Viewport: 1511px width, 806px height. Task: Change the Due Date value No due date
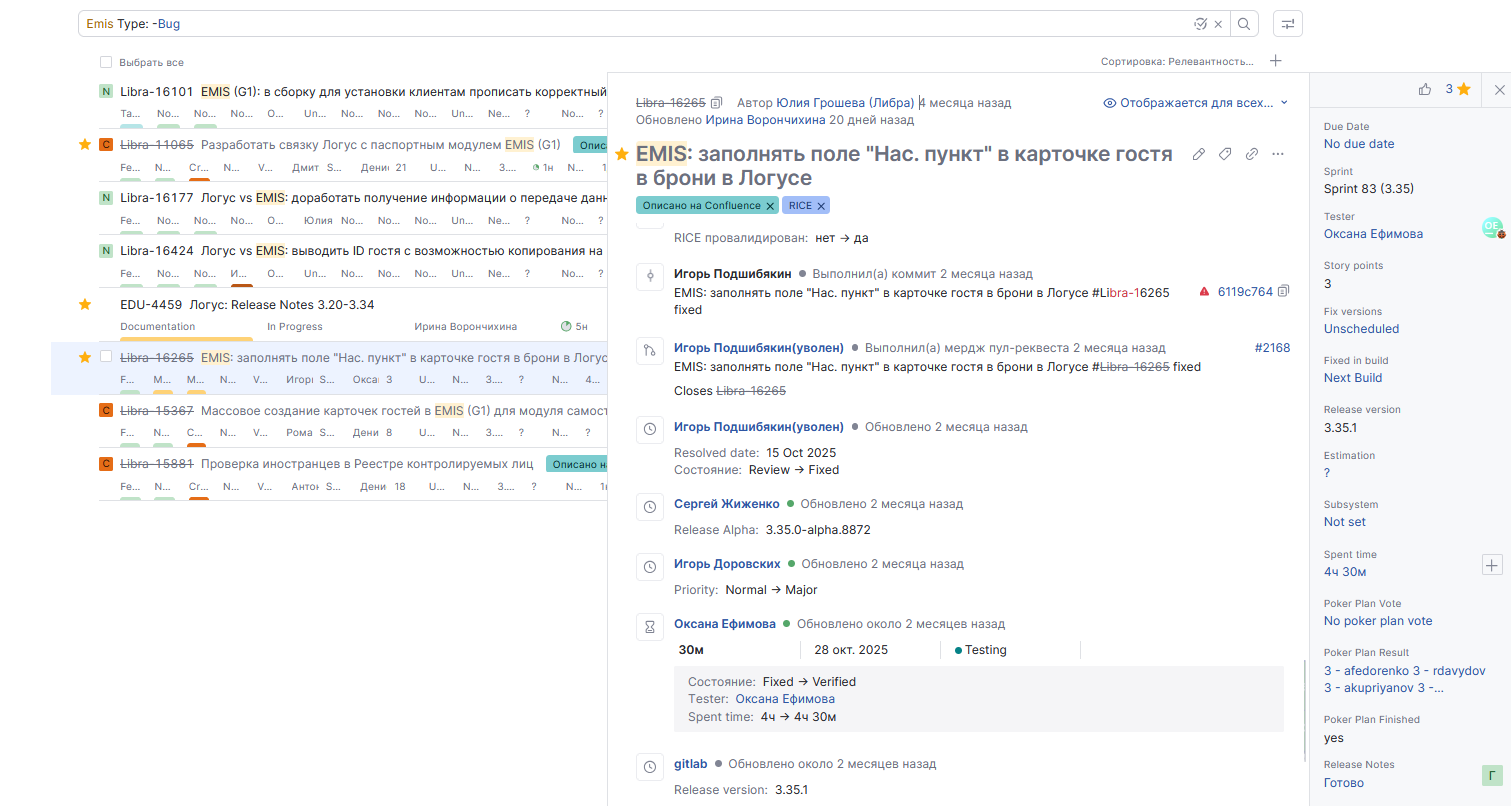(1358, 144)
